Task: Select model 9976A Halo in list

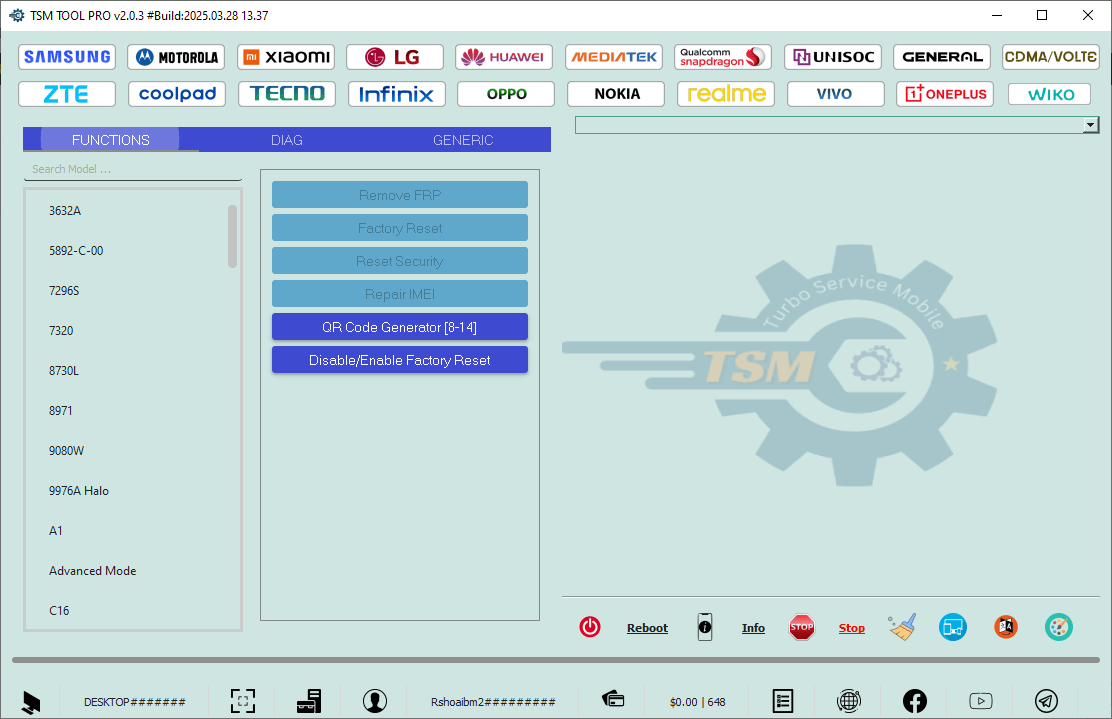Action: tap(79, 491)
